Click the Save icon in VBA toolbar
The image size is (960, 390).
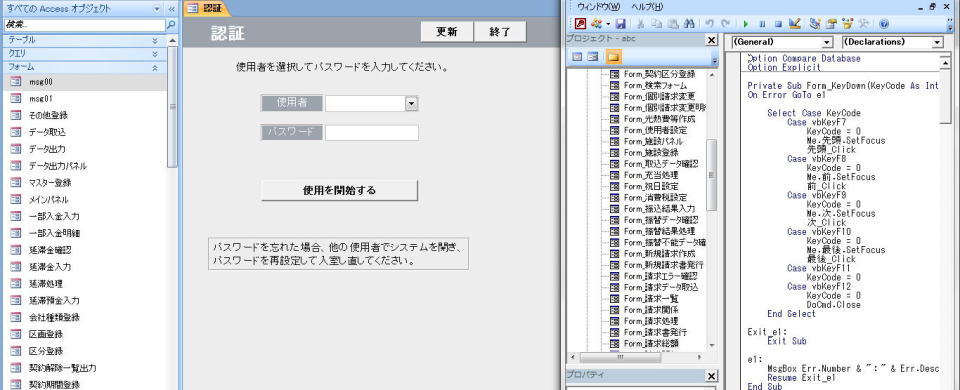pos(620,24)
